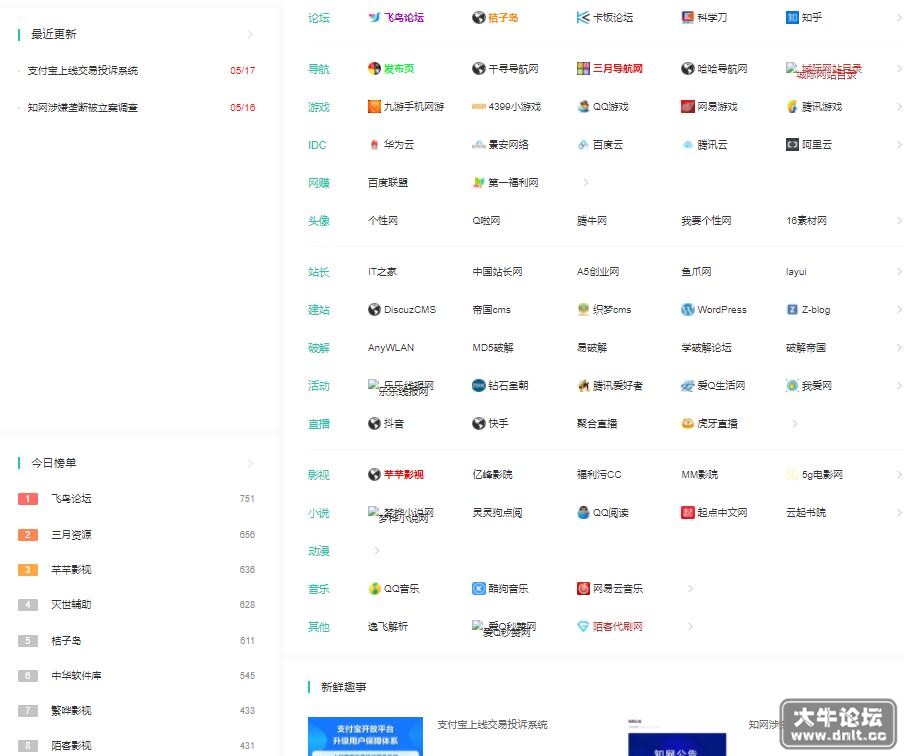Visit the IT之家 link

pos(382,272)
